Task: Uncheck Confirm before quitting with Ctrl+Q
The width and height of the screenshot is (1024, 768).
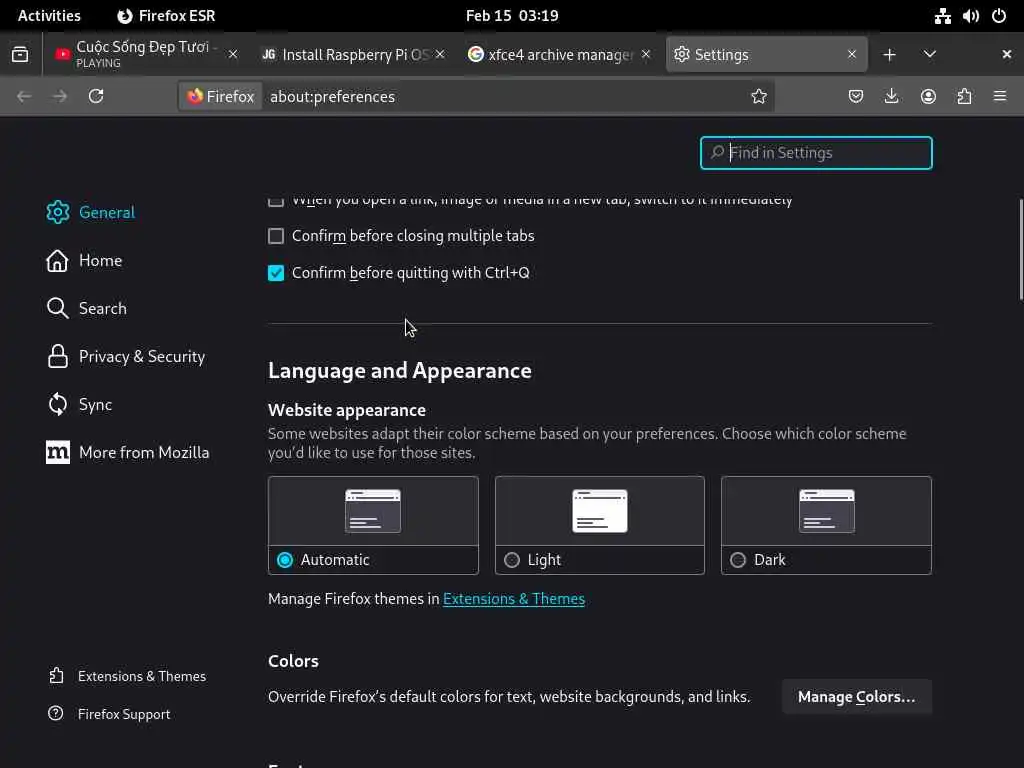Action: (276, 273)
